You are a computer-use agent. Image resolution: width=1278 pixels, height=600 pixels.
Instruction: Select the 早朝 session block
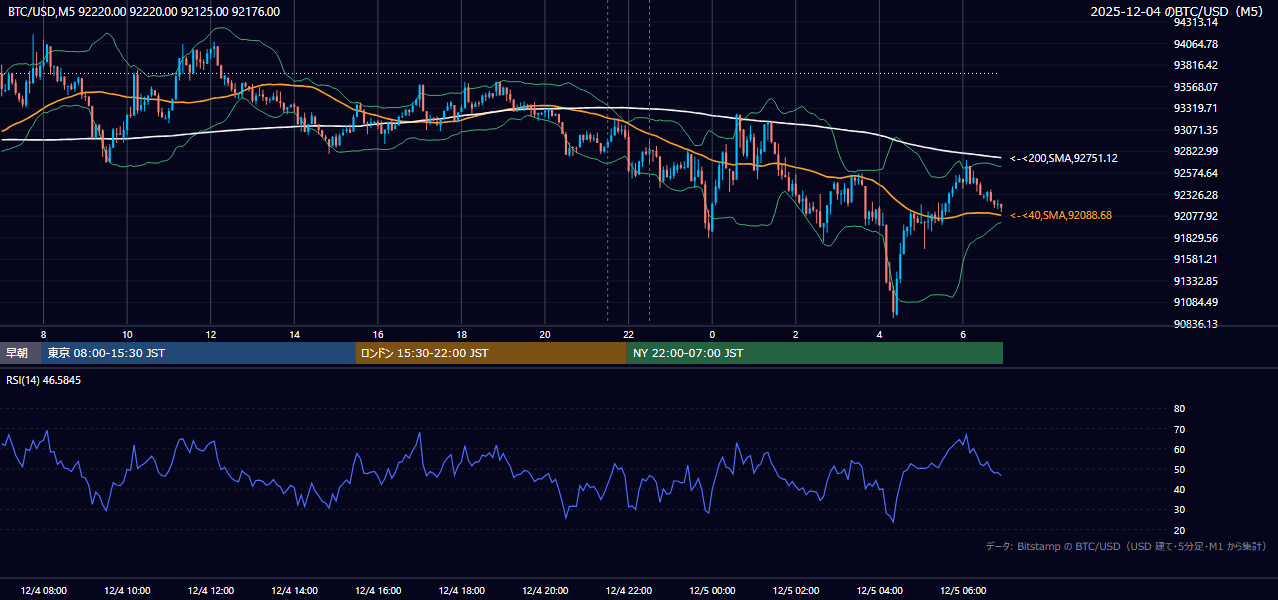click(x=20, y=353)
